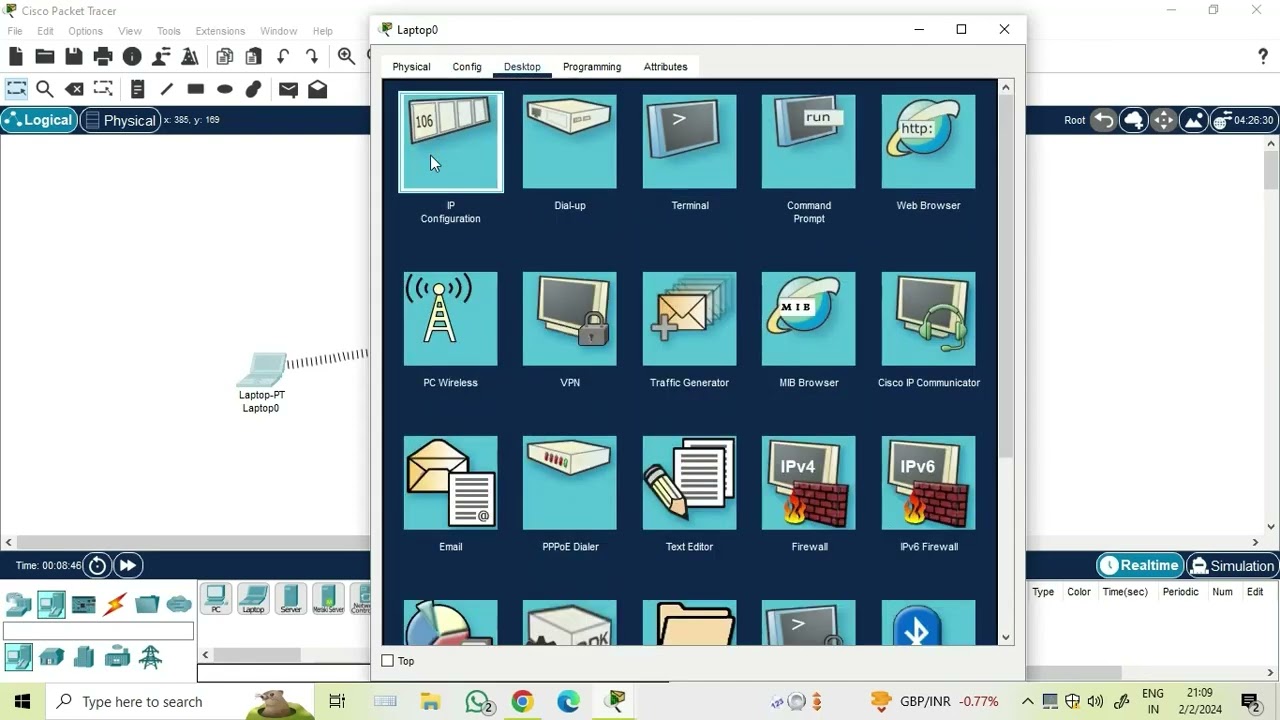Click the Windows taskbar search box

(180, 702)
